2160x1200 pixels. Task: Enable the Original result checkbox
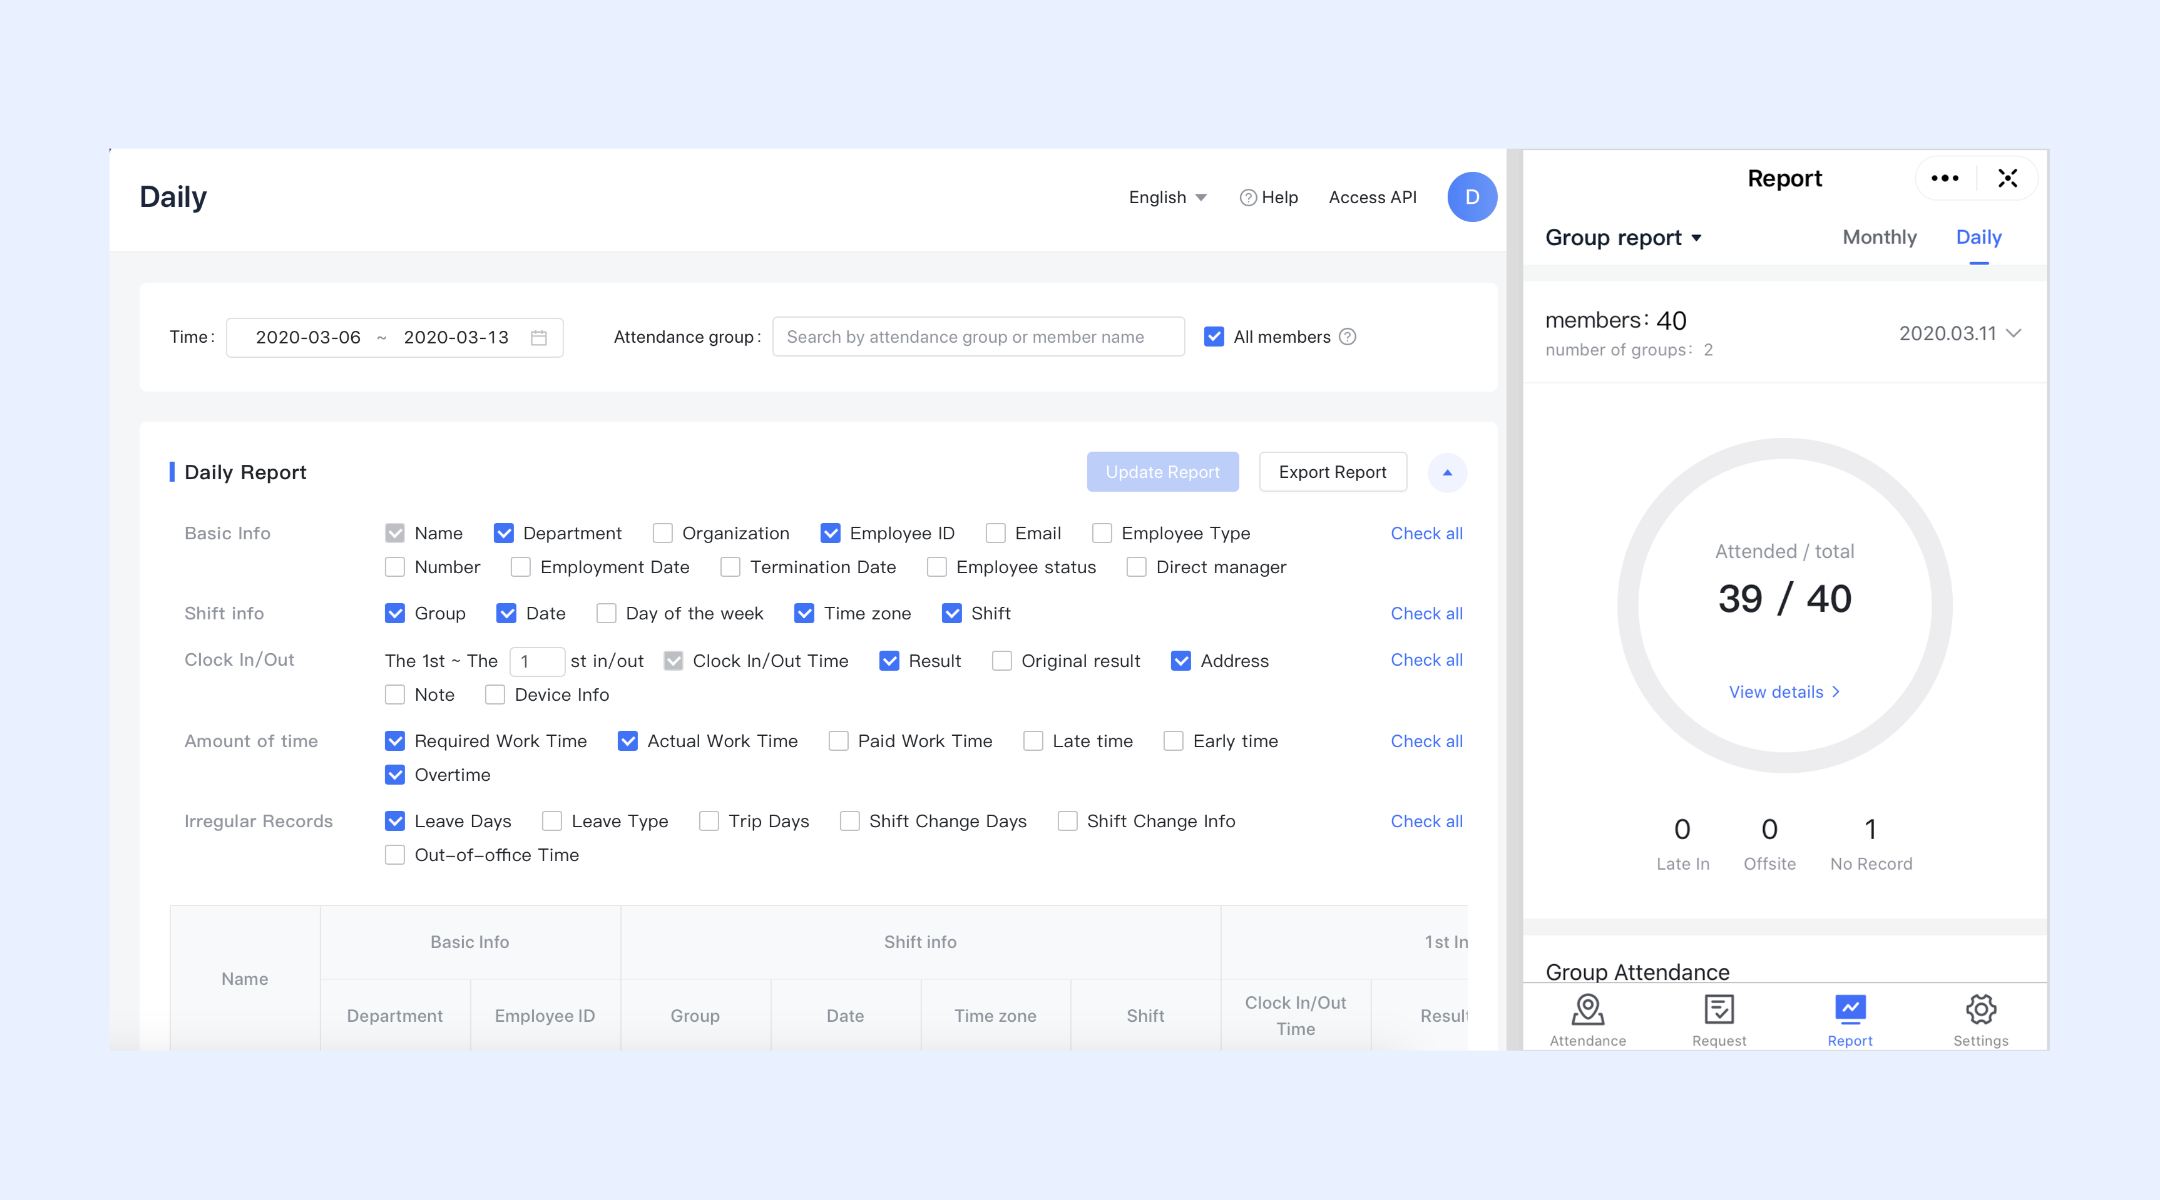pyautogui.click(x=1002, y=661)
